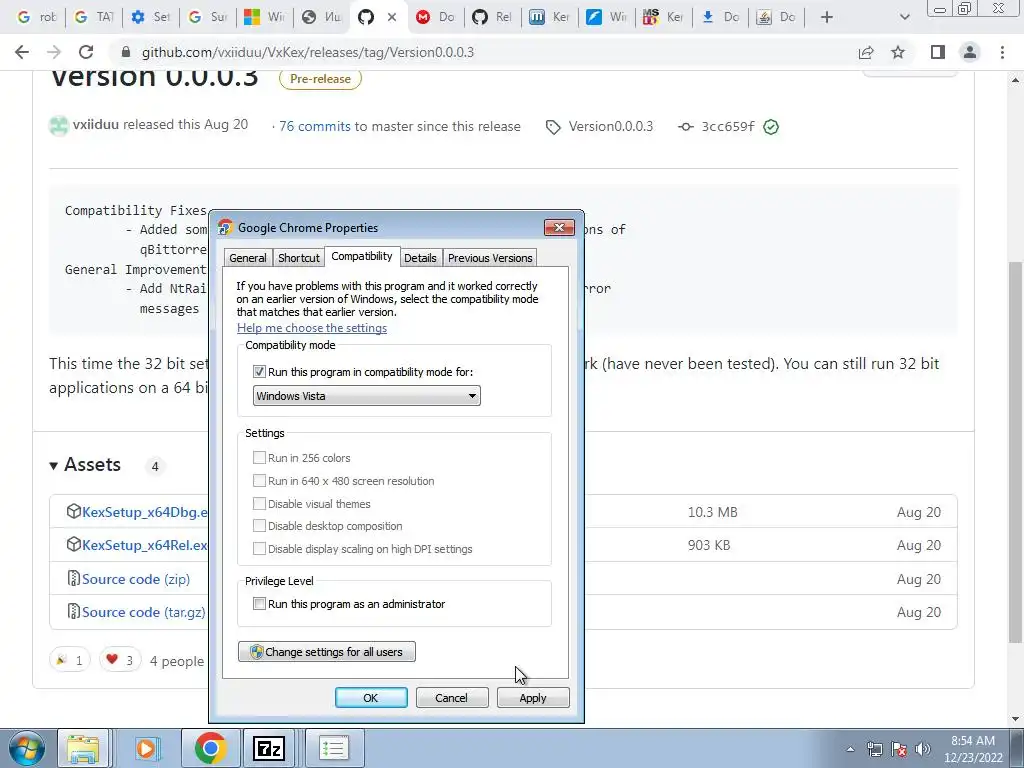
Task: Show hidden system tray icons
Action: (850, 750)
